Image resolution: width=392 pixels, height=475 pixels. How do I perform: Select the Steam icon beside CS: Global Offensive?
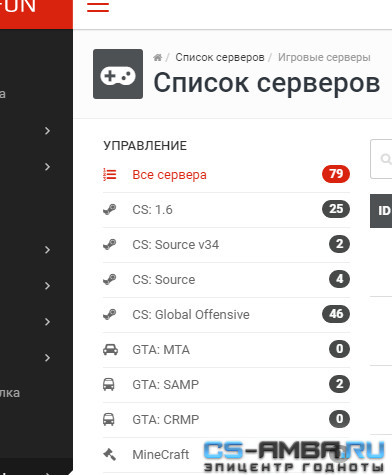click(110, 314)
